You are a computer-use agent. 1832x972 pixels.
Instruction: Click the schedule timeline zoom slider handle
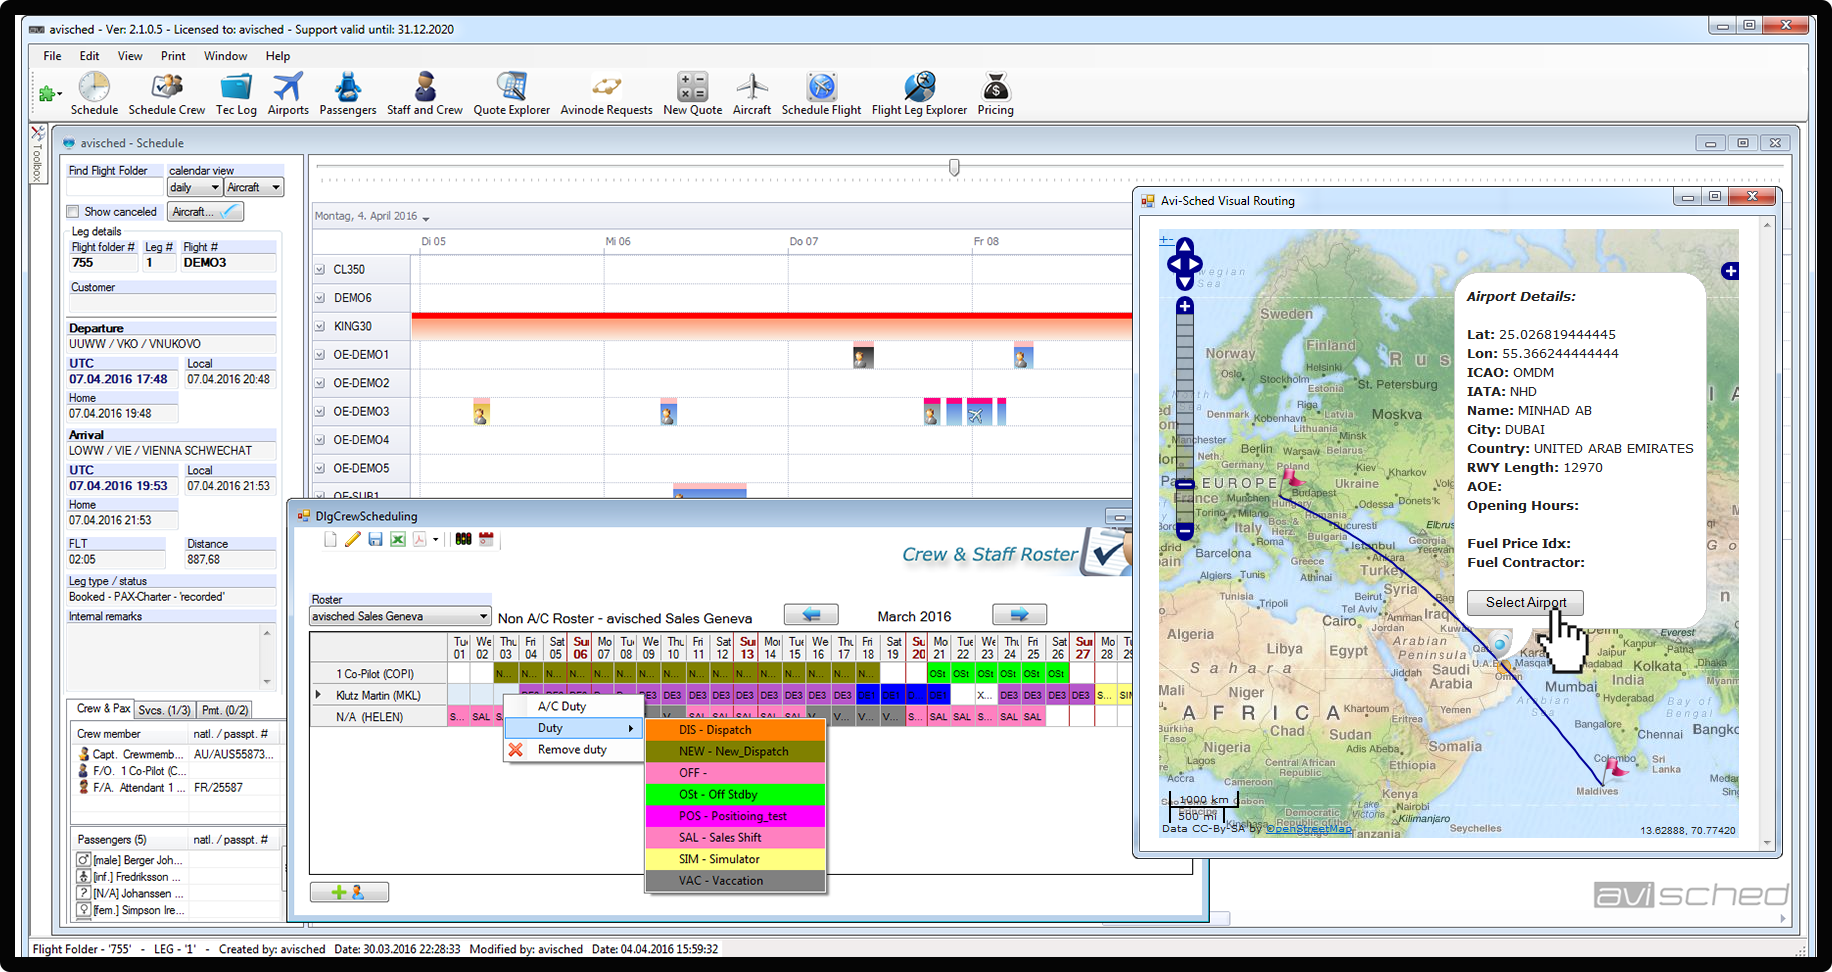tap(954, 168)
